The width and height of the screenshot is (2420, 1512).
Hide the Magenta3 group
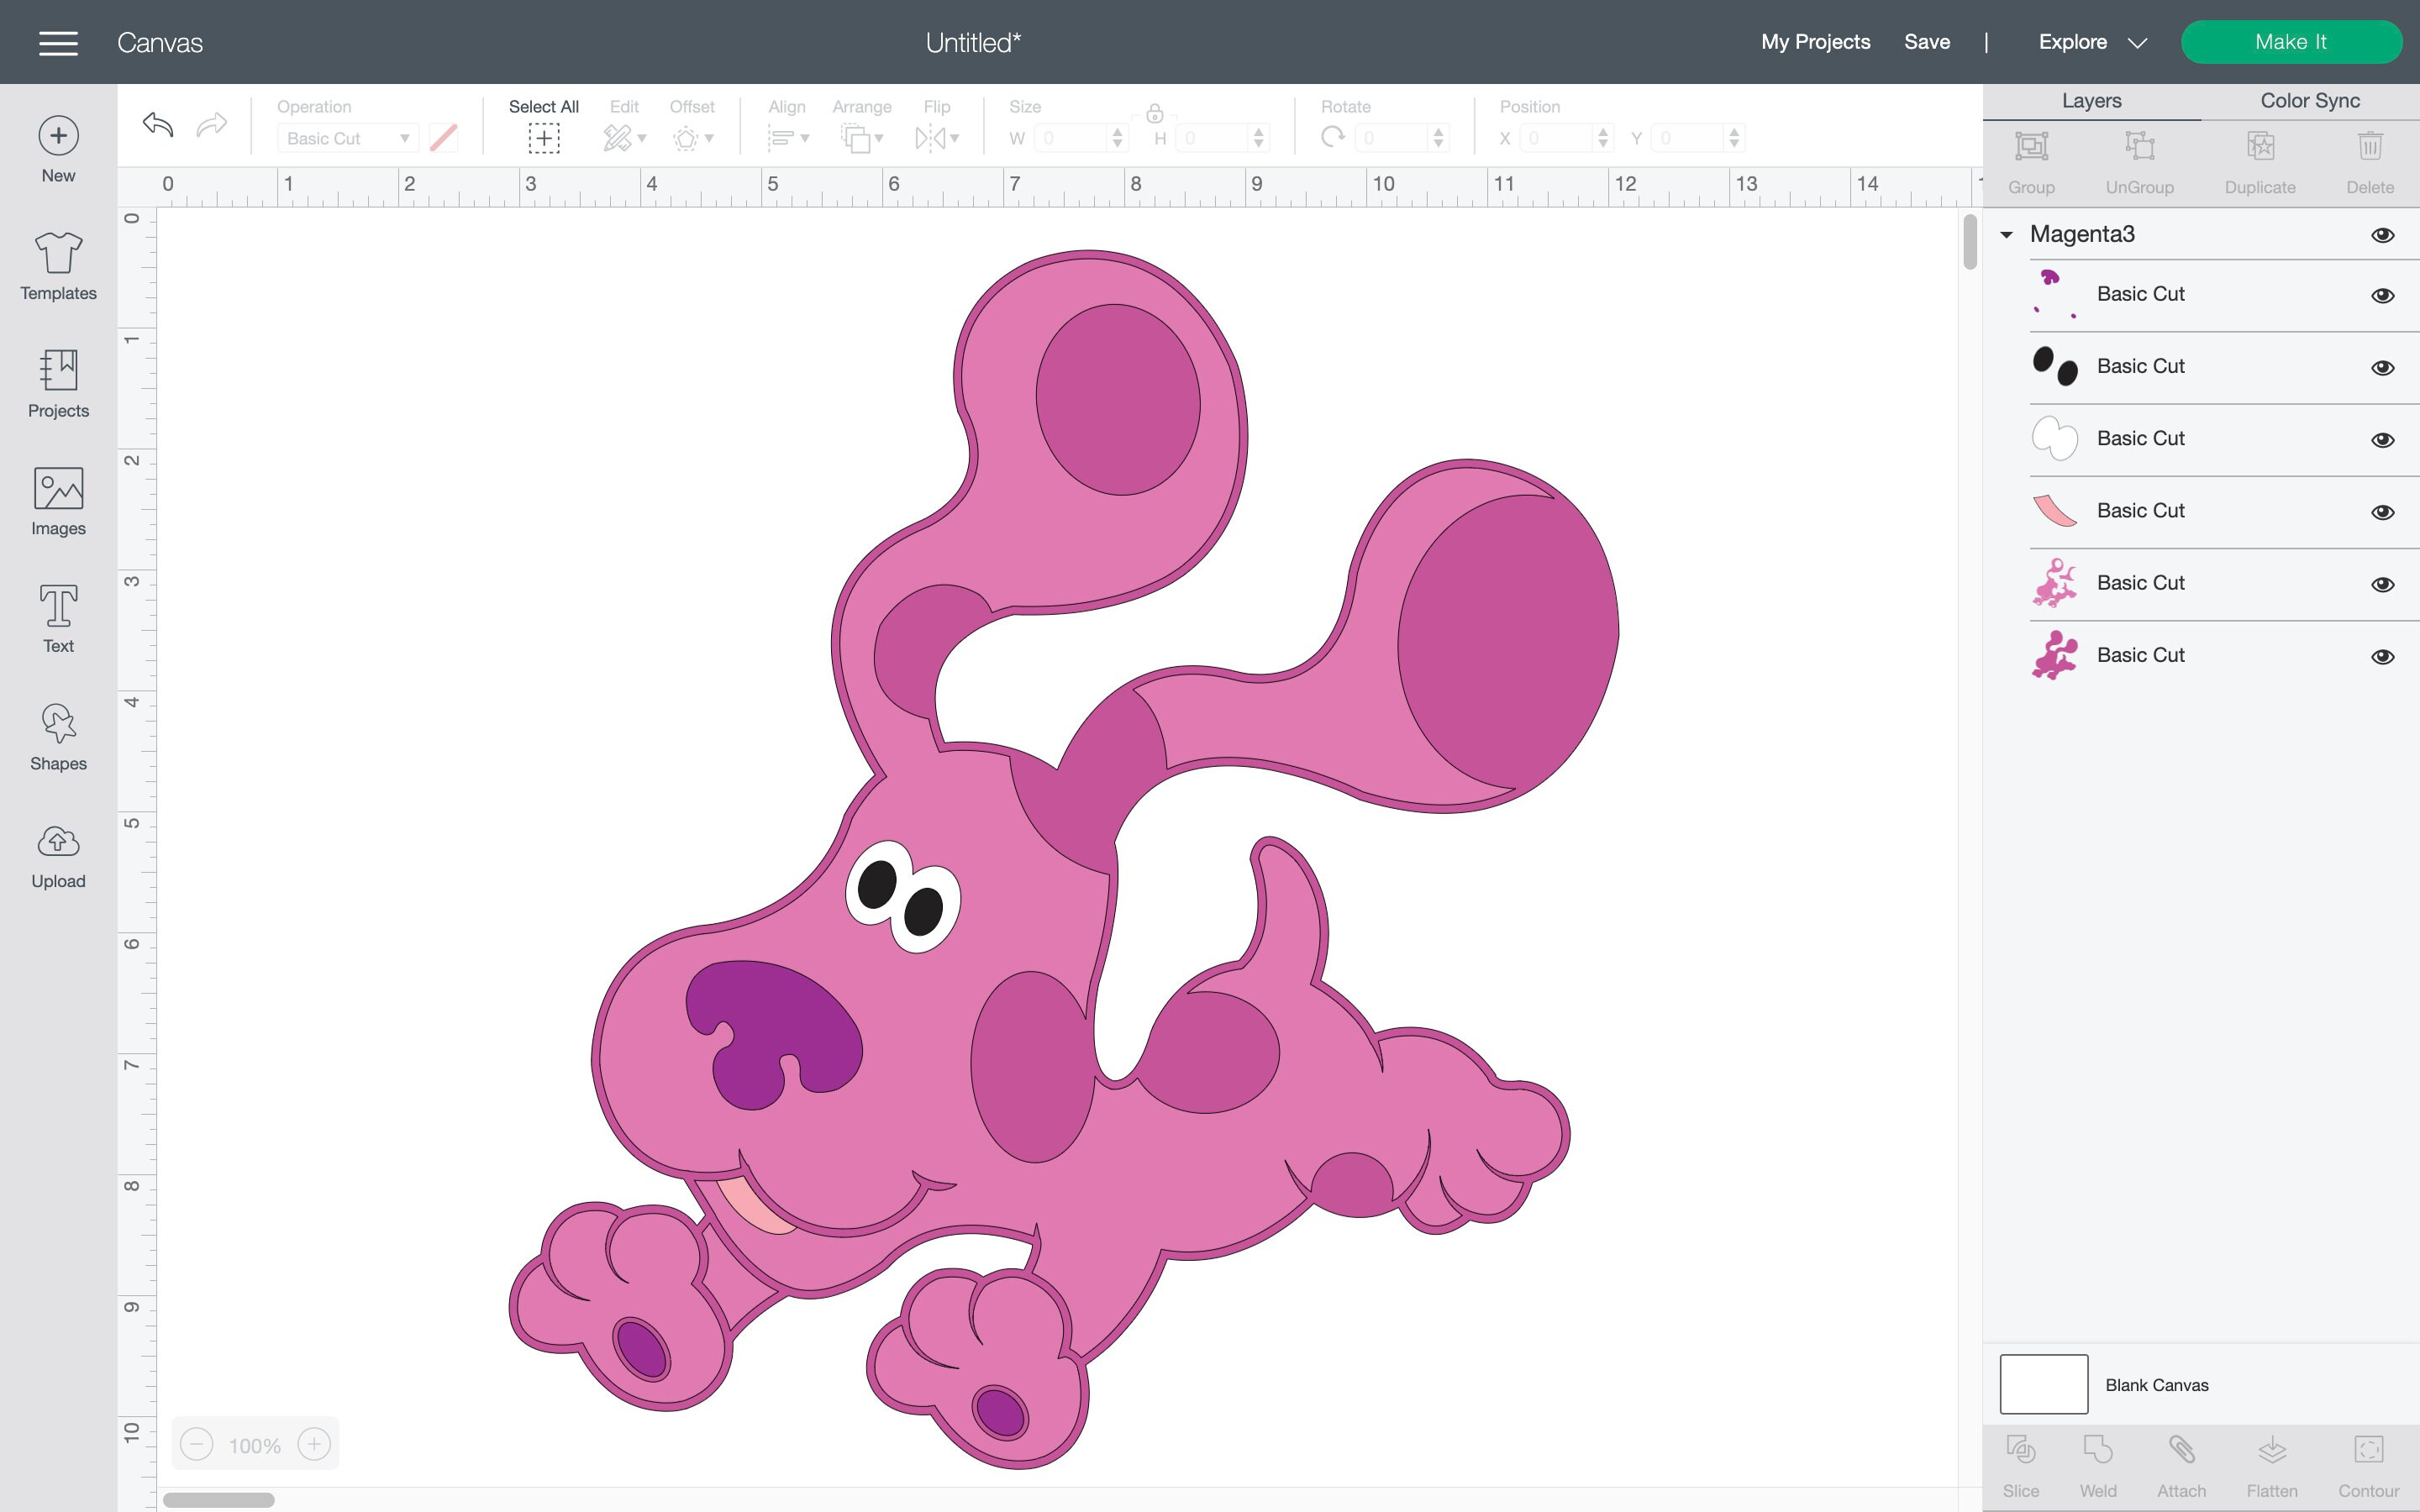coord(2384,234)
